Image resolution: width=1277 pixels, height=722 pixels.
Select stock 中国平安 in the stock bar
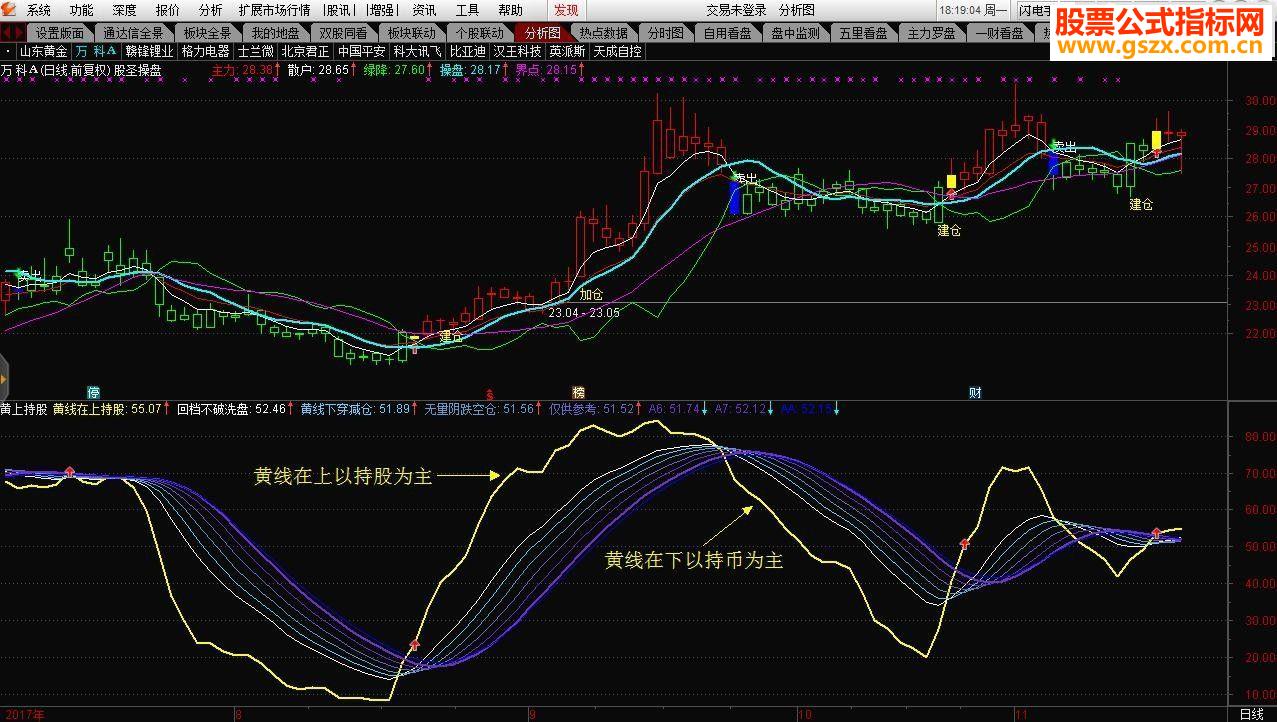(x=361, y=51)
